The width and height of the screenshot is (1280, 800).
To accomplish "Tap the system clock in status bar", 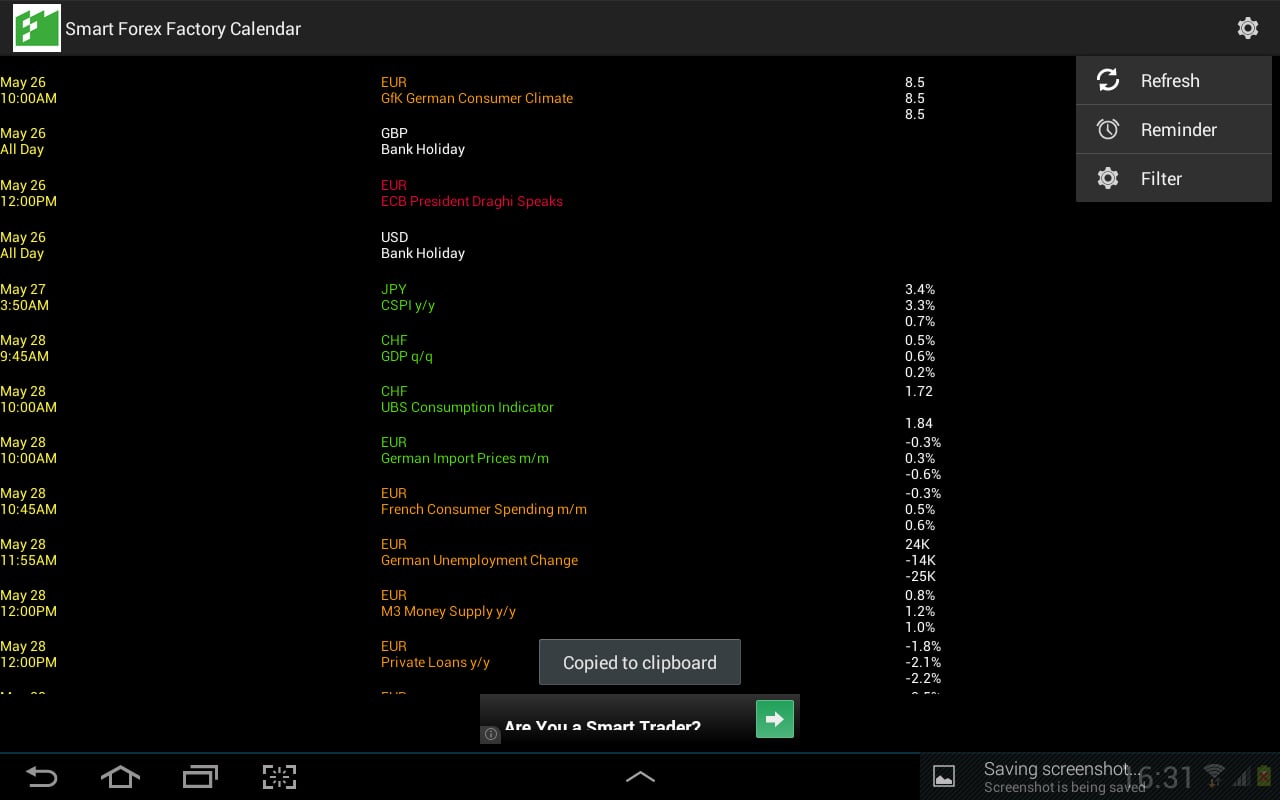I will (x=1160, y=777).
